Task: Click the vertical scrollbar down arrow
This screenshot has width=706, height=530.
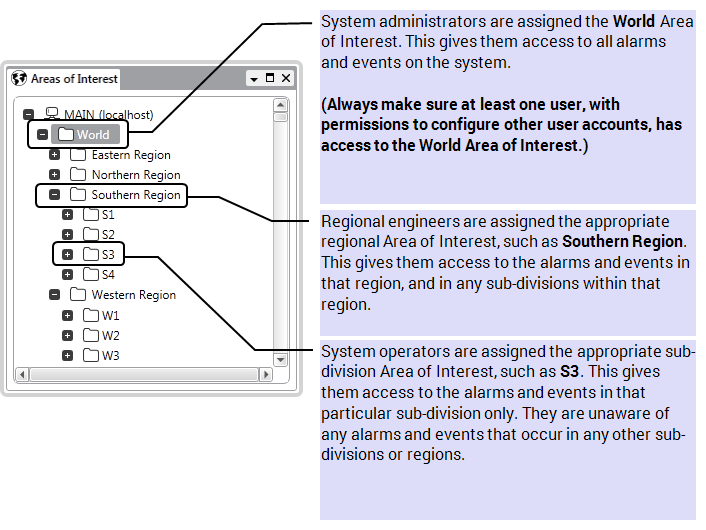Action: click(281, 359)
